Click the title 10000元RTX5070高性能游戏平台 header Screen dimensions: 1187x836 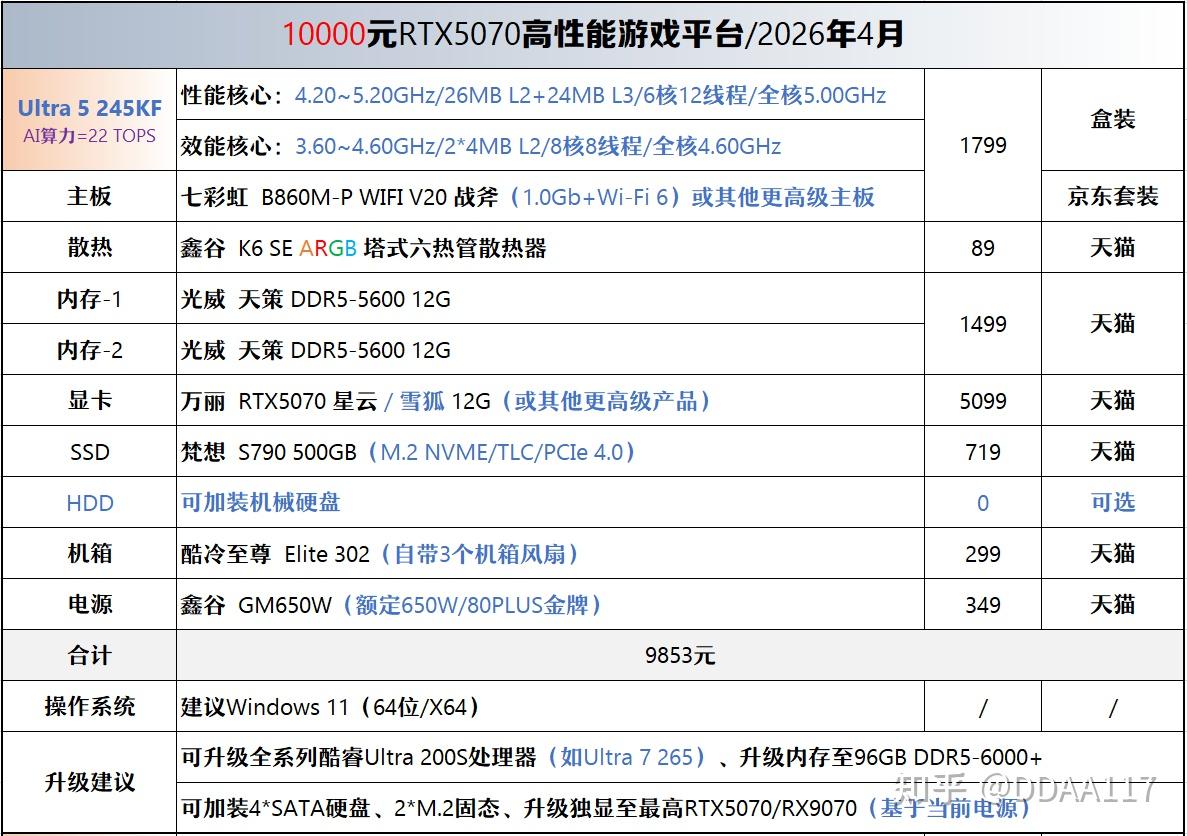click(593, 35)
